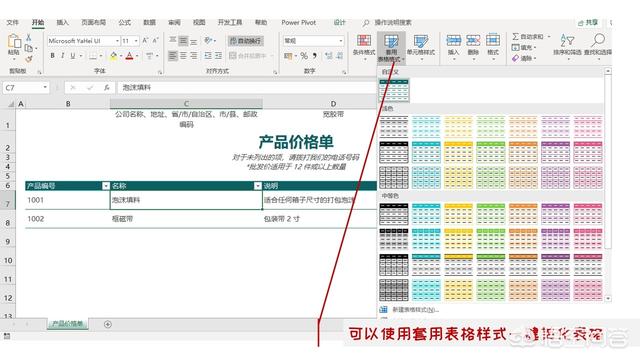Click the Cut scissors icon
Screen dimensions: 640x360
29,38
